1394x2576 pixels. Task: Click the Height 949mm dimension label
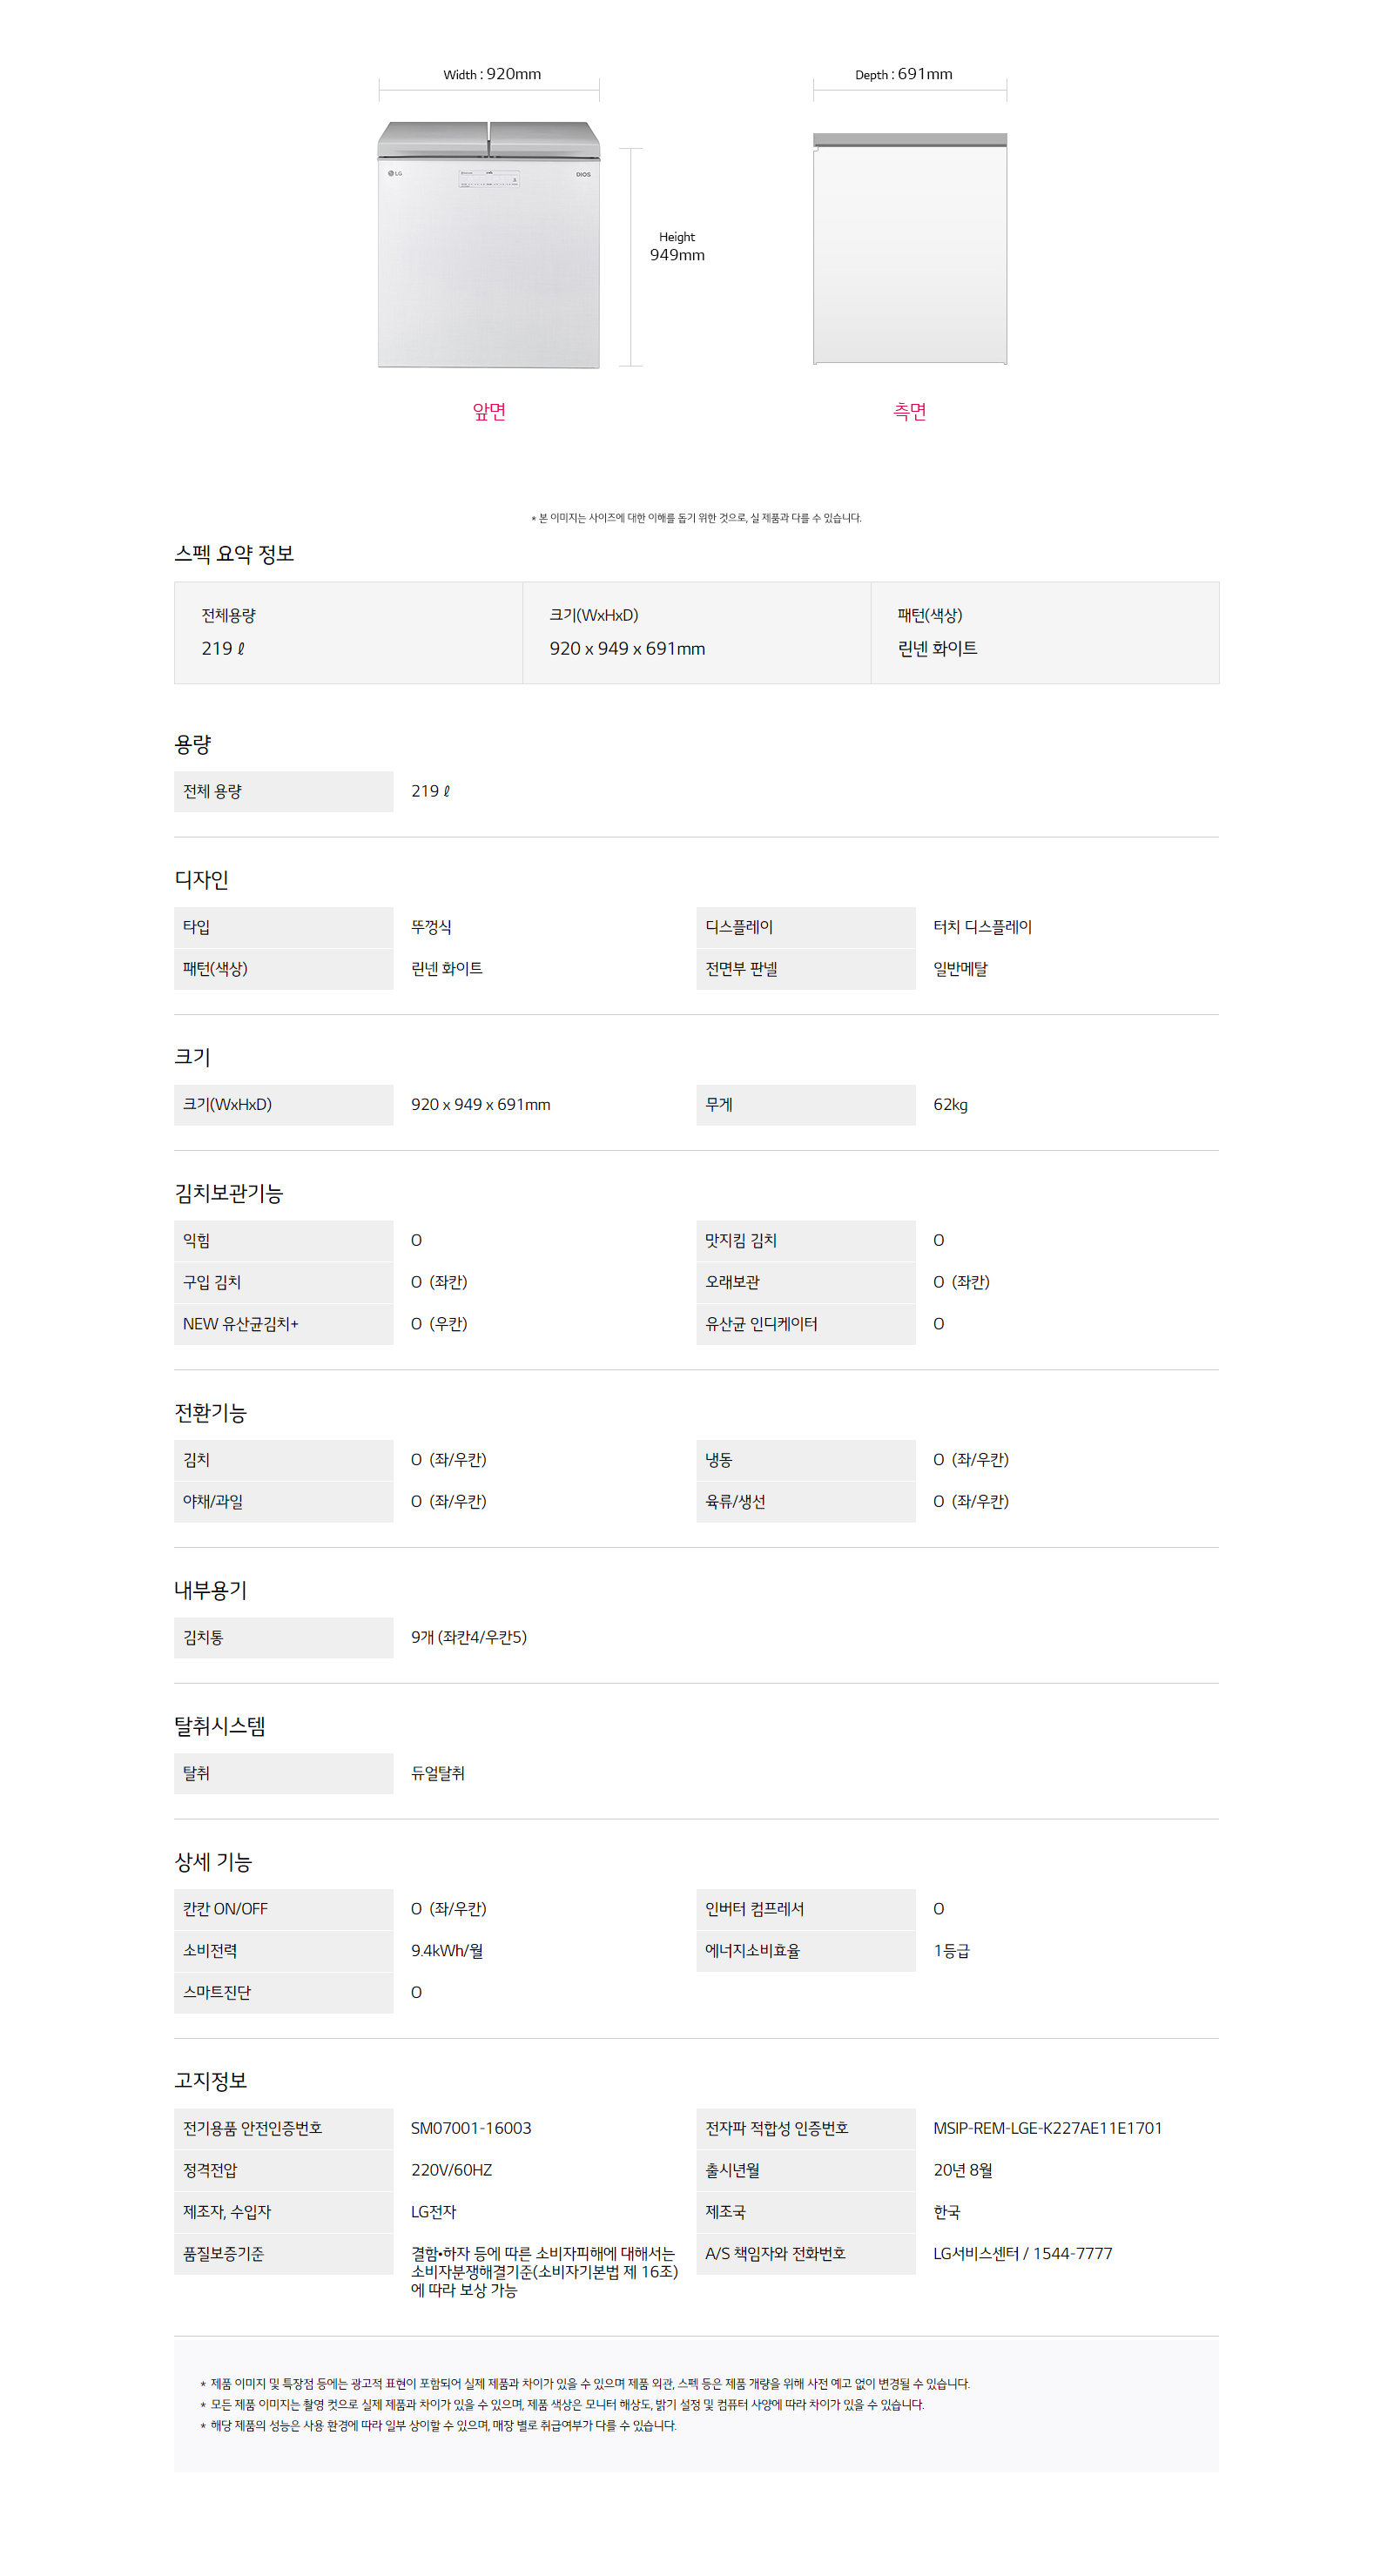point(677,246)
